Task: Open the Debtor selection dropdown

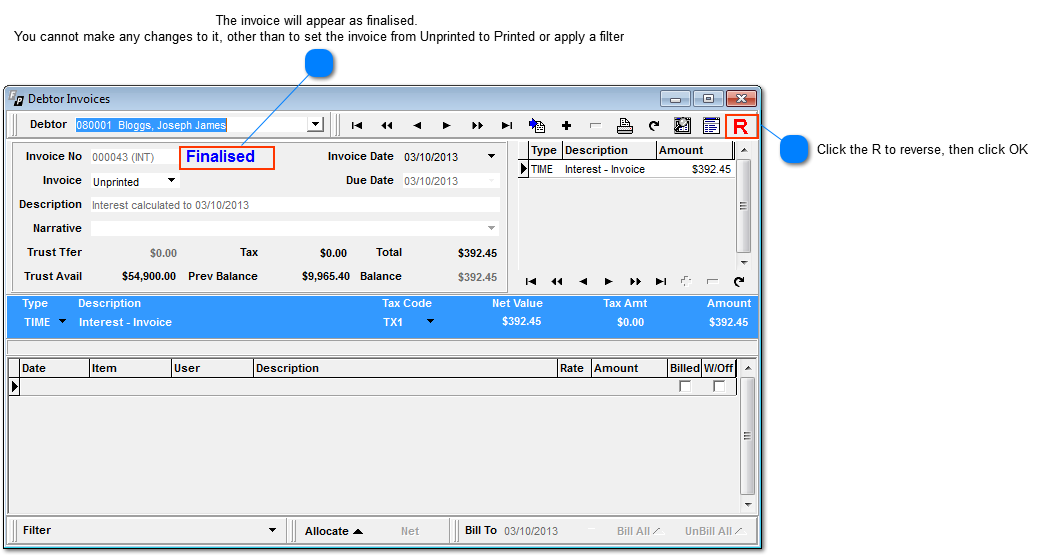Action: (315, 125)
